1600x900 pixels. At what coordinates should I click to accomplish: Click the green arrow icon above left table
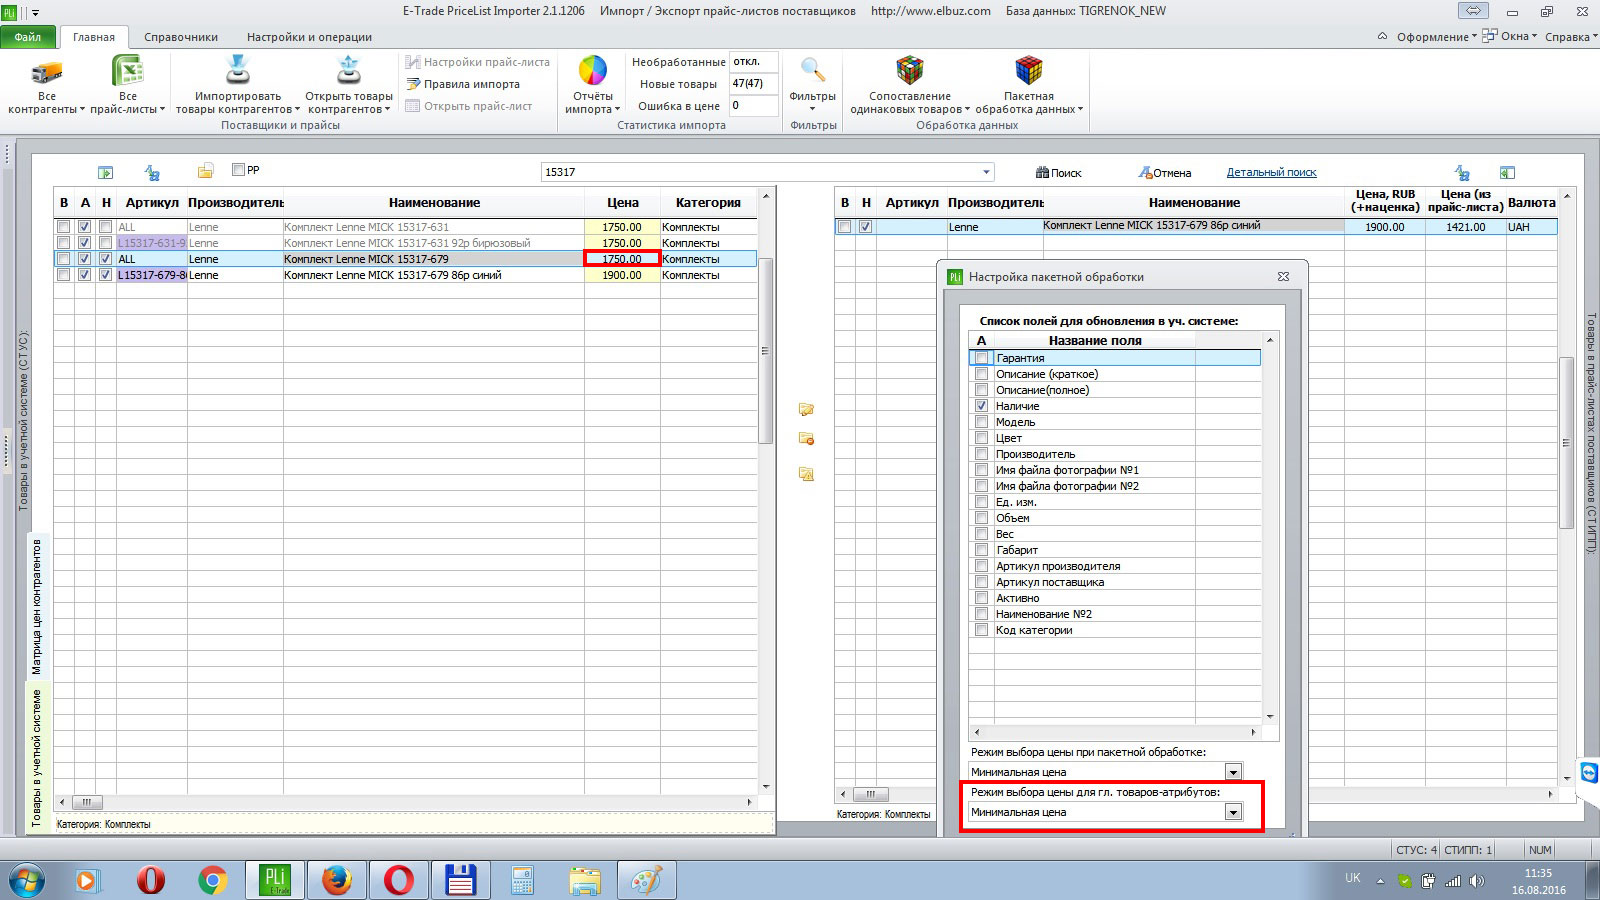click(x=105, y=172)
